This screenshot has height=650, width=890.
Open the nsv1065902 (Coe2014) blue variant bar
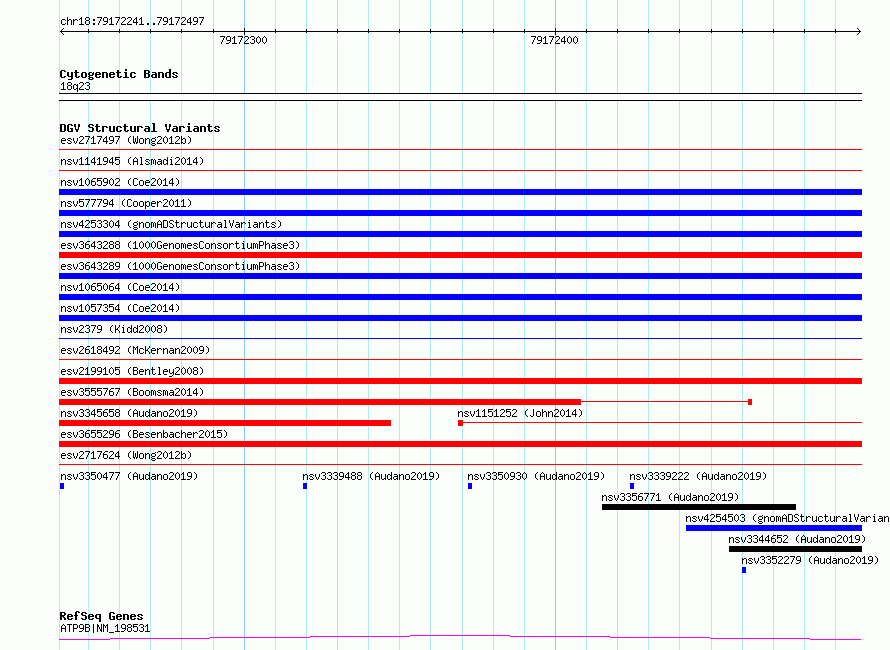(460, 192)
